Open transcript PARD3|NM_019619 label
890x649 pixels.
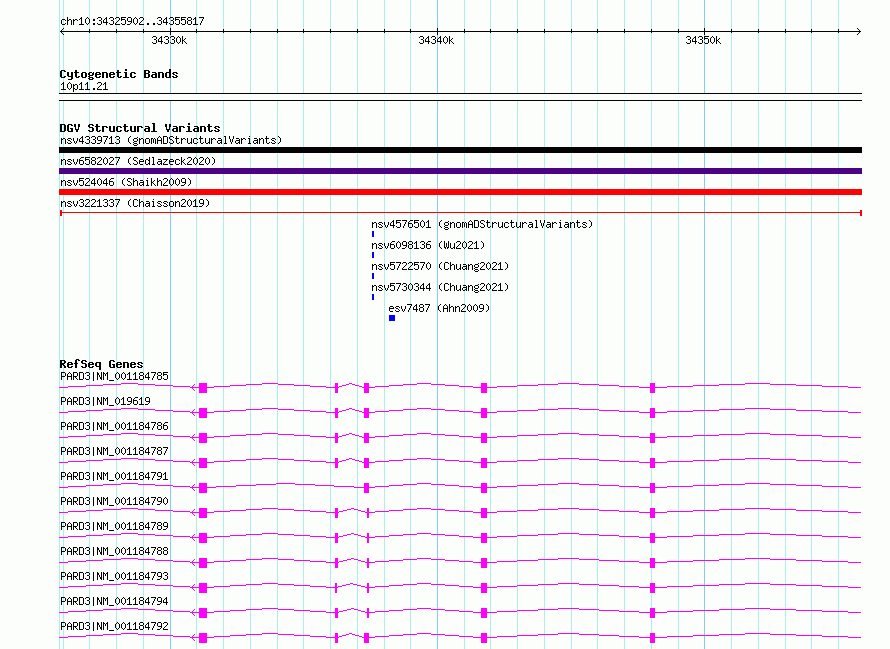pyautogui.click(x=105, y=401)
